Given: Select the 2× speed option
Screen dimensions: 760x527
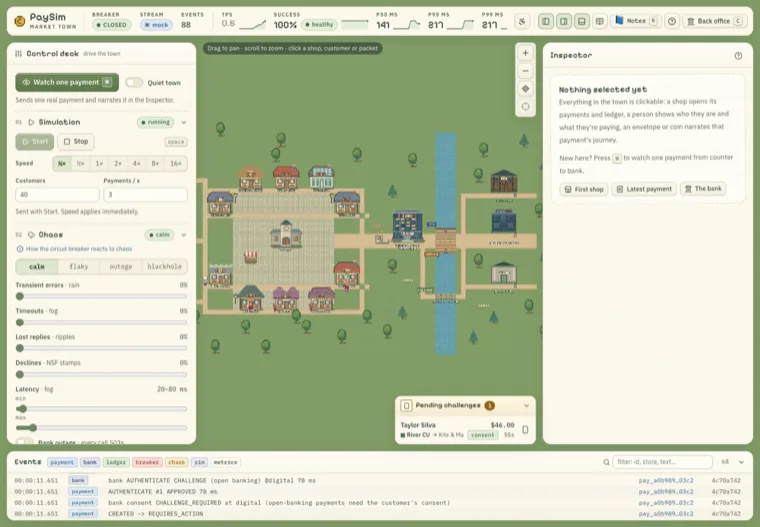Looking at the screenshot, I should pos(118,163).
